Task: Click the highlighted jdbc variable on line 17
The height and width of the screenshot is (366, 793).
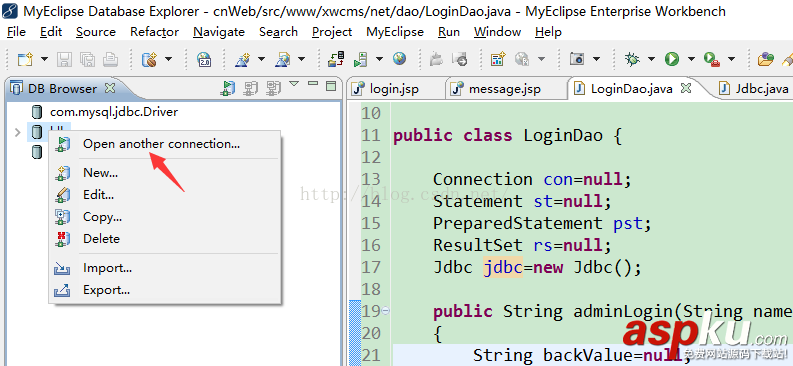Action: pos(503,267)
